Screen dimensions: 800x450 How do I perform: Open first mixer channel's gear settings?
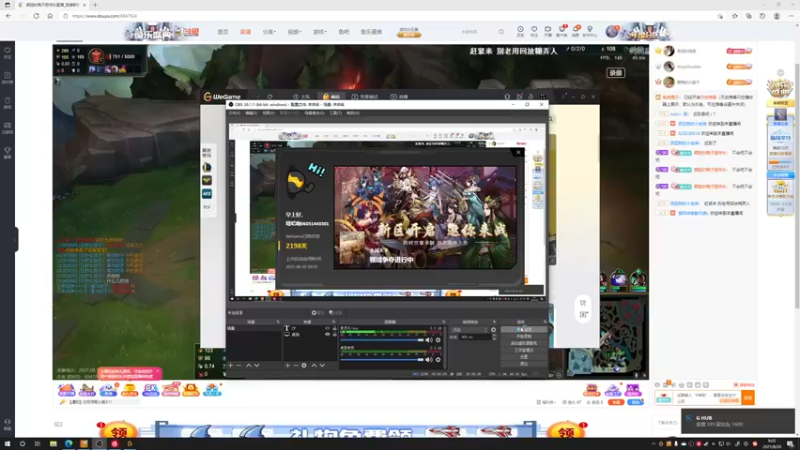click(x=438, y=340)
